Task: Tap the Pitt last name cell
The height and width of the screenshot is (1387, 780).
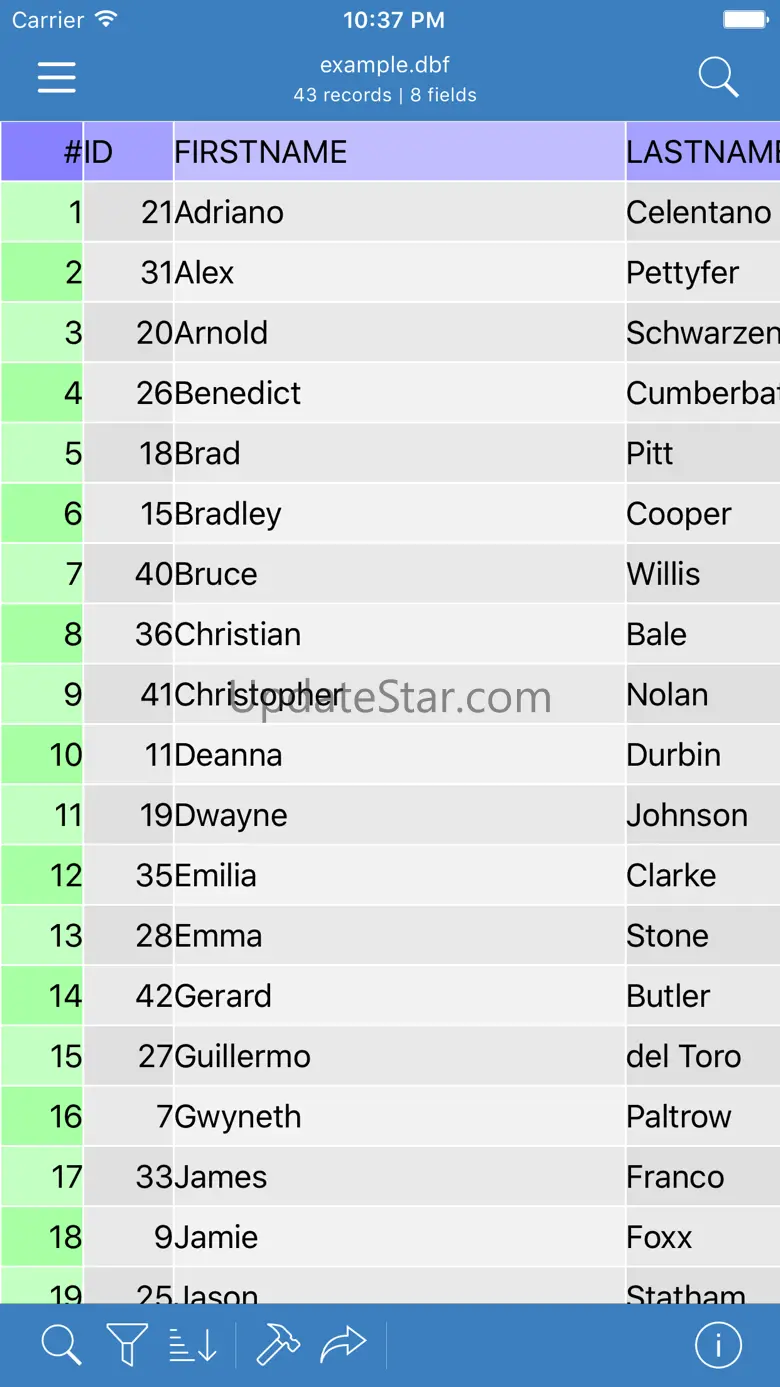Action: point(703,453)
